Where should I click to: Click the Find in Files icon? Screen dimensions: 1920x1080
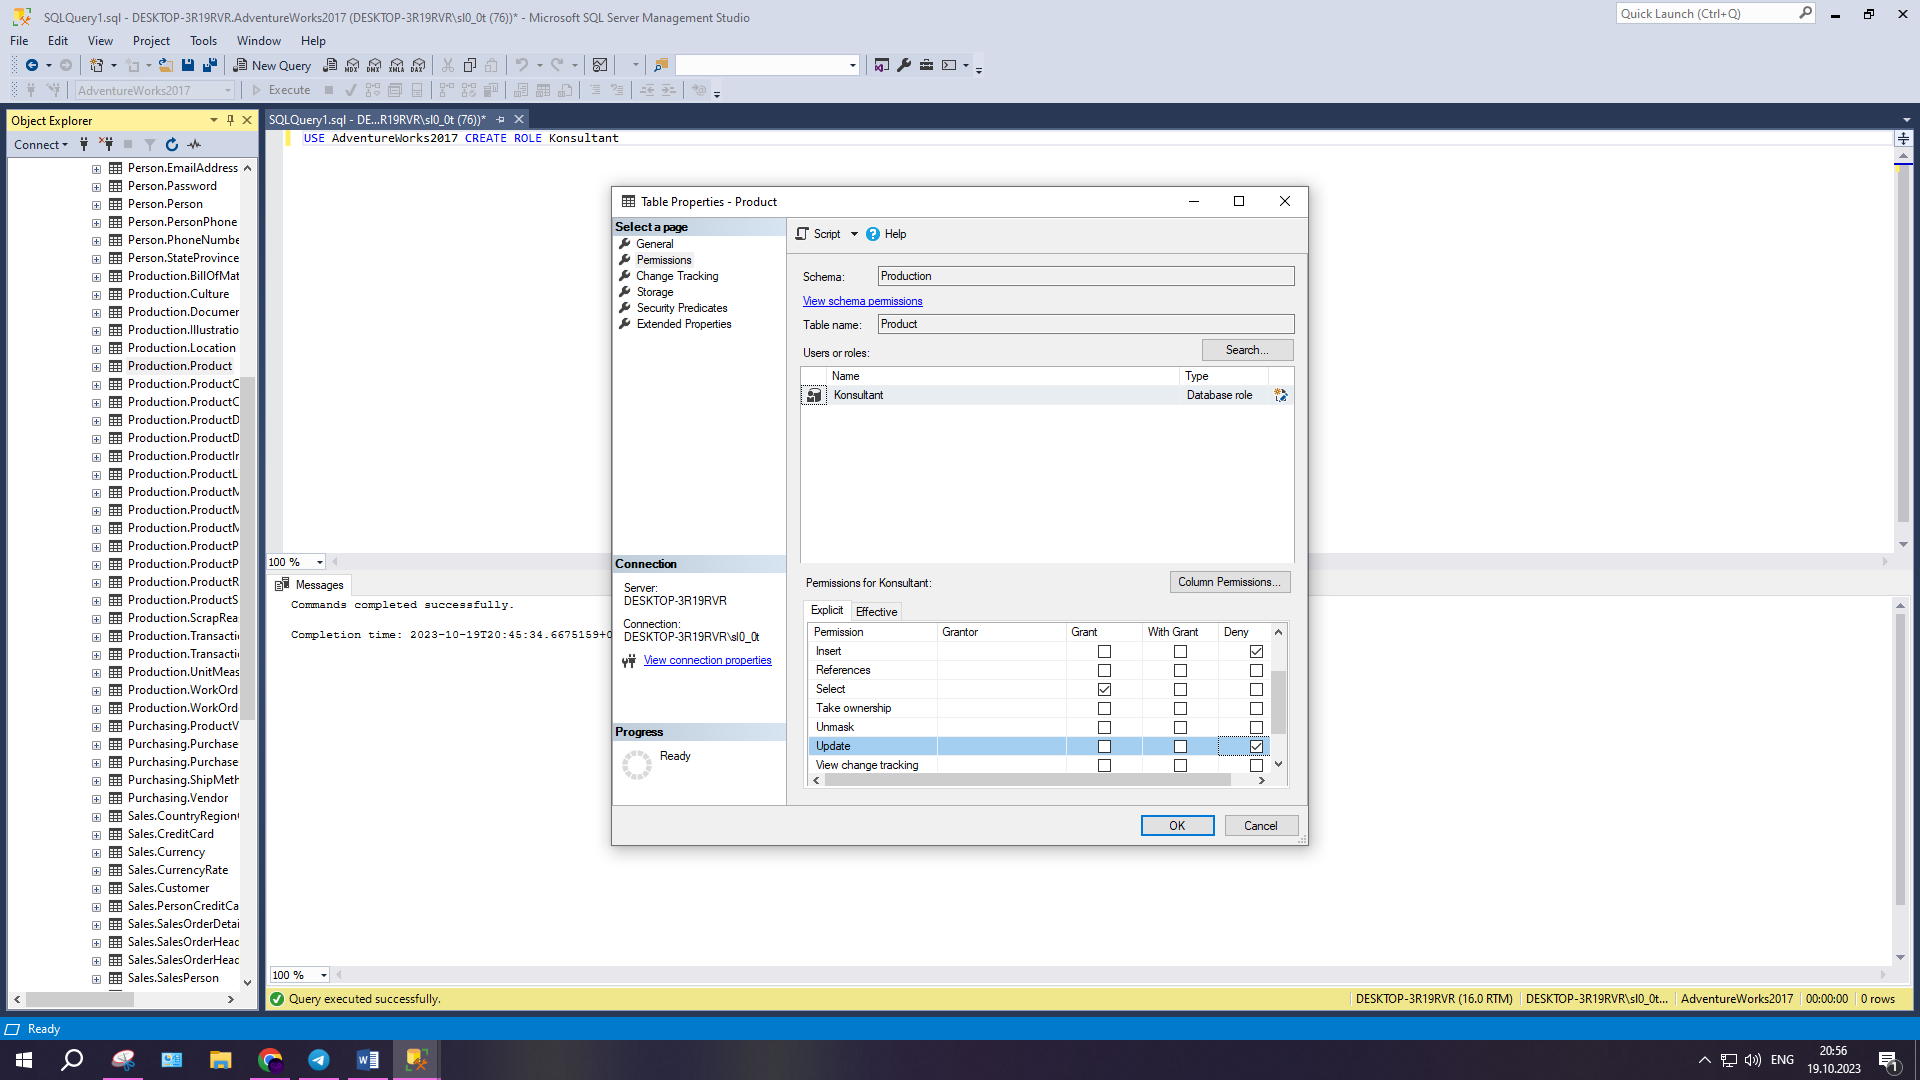pyautogui.click(x=660, y=65)
